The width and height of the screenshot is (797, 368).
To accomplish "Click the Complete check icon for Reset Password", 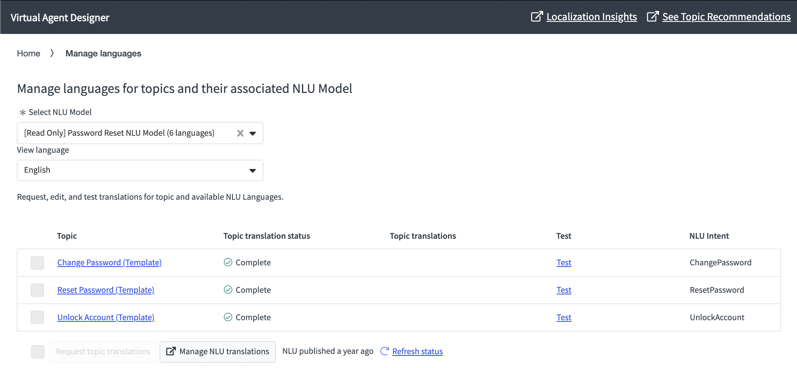I will point(228,290).
